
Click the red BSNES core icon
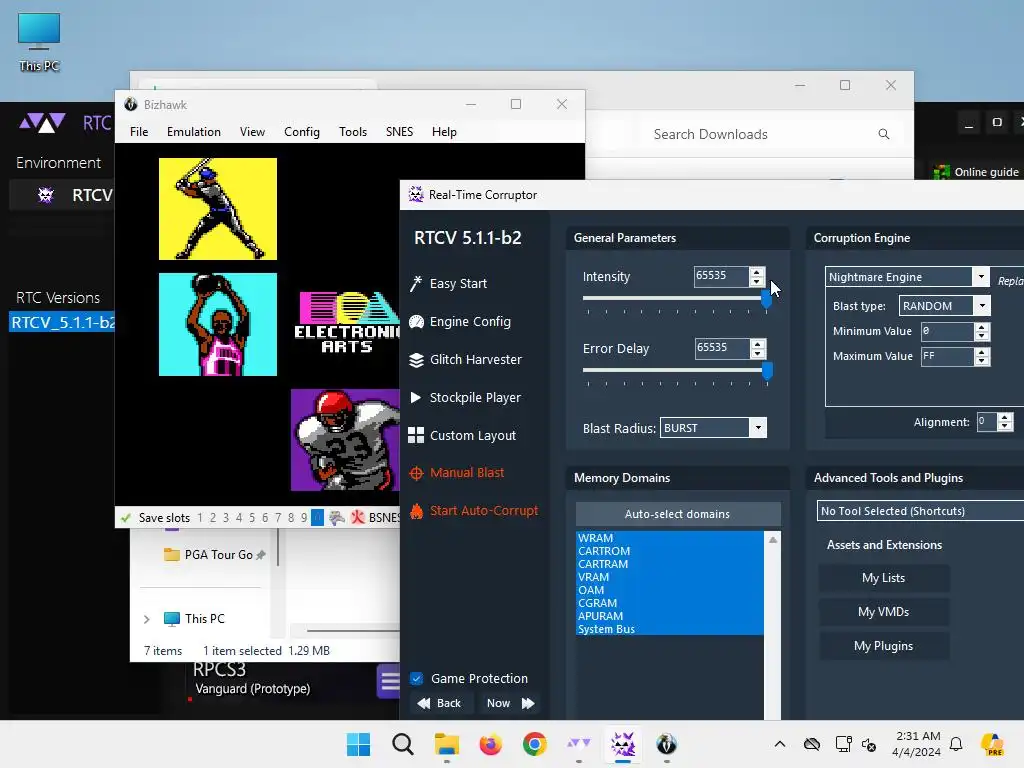[x=357, y=518]
